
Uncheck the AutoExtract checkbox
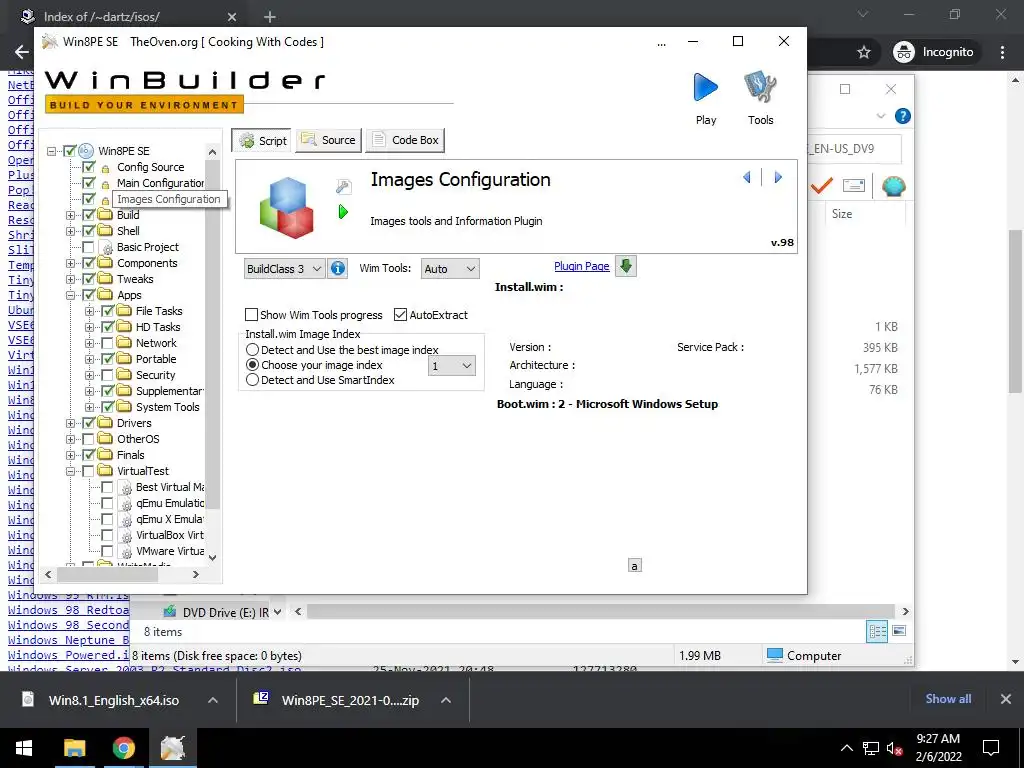pyautogui.click(x=400, y=315)
